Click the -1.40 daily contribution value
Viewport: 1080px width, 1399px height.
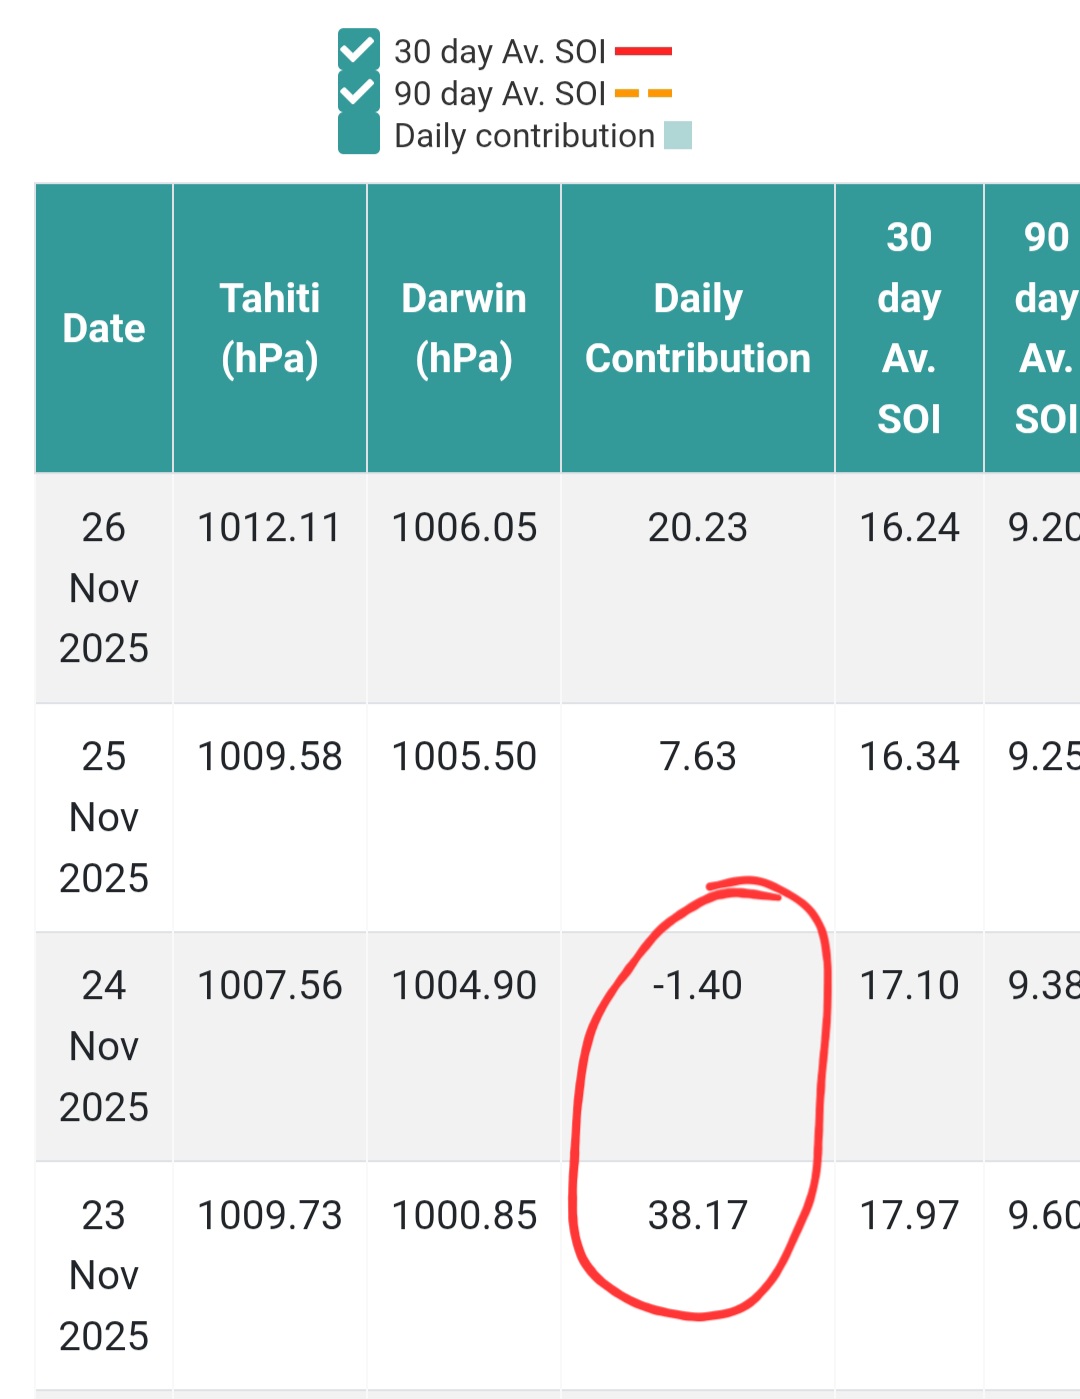click(x=698, y=986)
